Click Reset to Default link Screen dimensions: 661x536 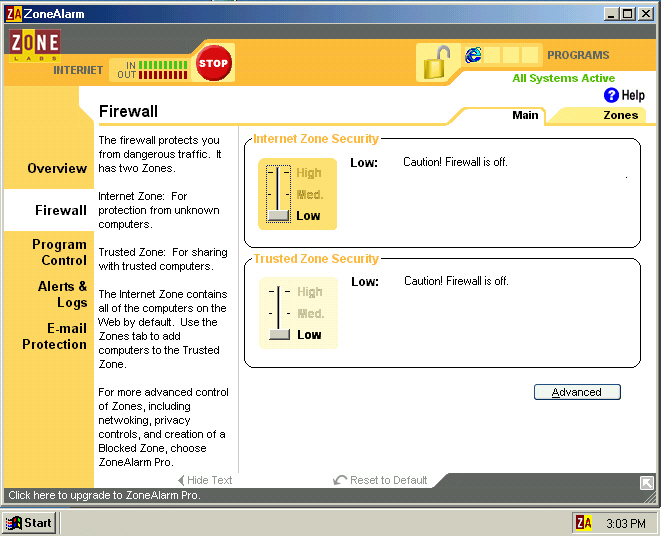pos(380,480)
